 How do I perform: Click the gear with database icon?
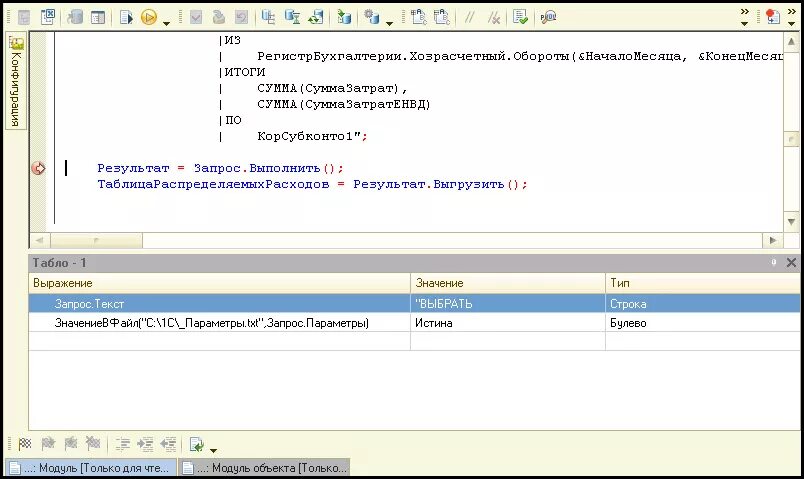372,17
